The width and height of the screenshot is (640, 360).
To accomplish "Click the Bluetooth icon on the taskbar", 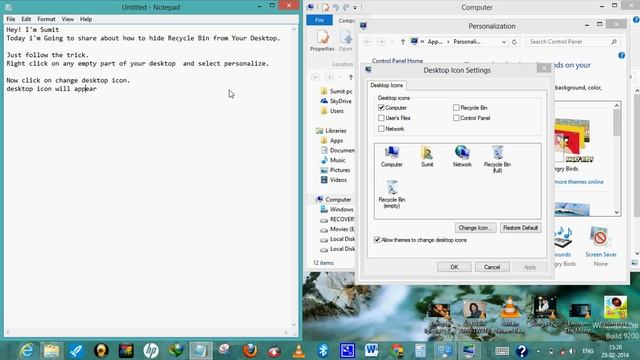I will click(x=323, y=351).
